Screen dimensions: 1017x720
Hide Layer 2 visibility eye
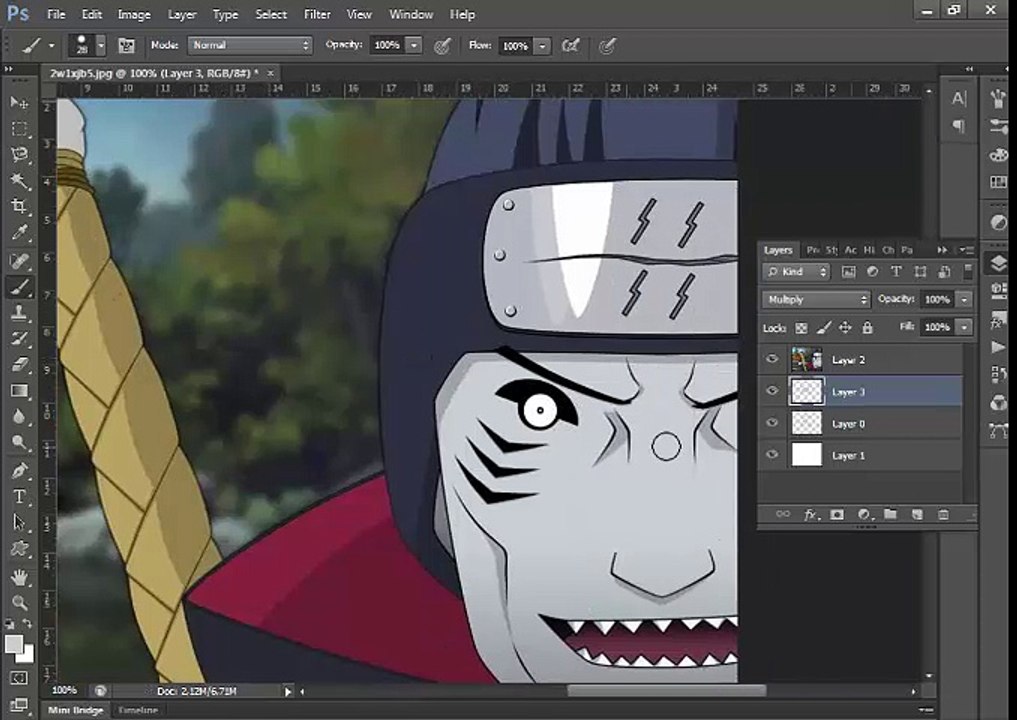pyautogui.click(x=772, y=359)
